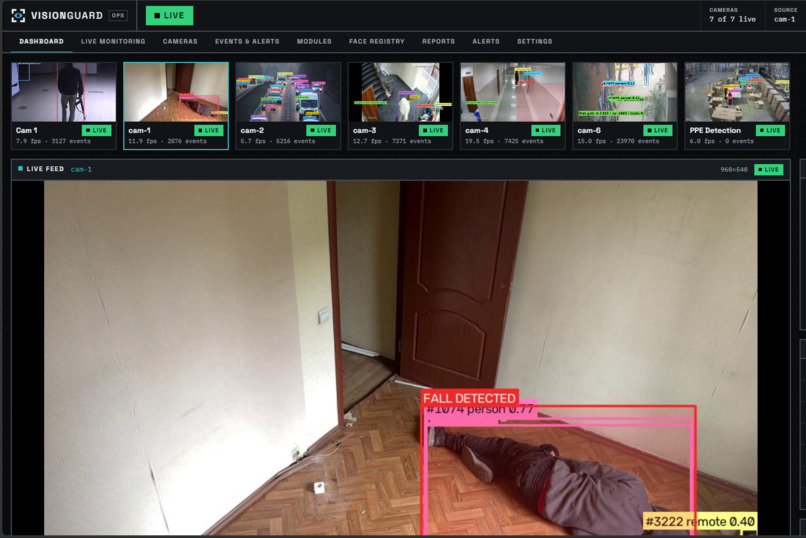Click '11.9 fps · 2076 events' text
This screenshot has width=806, height=538.
[x=167, y=141]
